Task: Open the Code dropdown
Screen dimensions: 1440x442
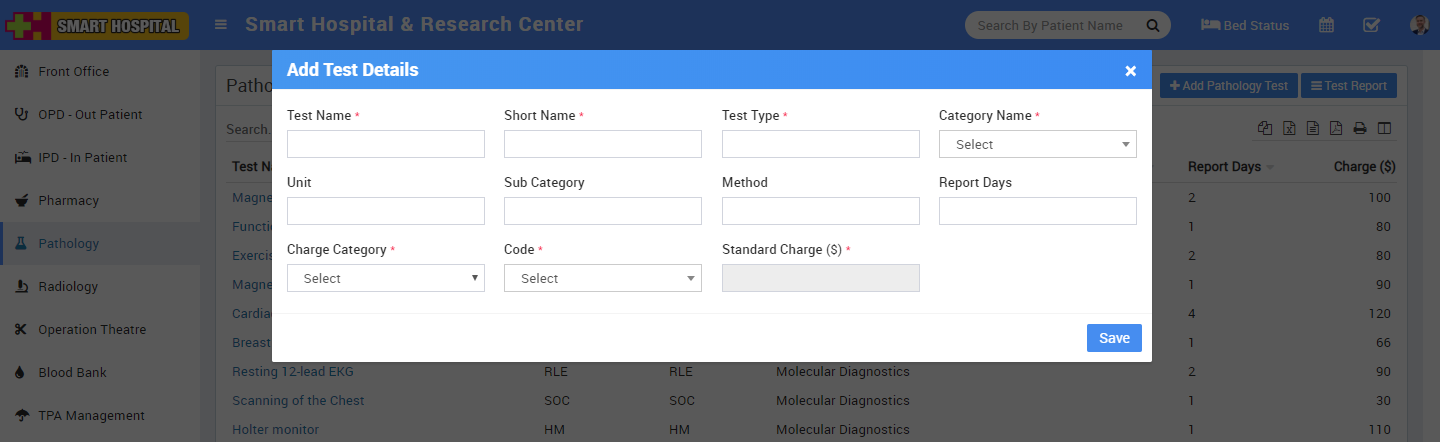Action: (602, 278)
